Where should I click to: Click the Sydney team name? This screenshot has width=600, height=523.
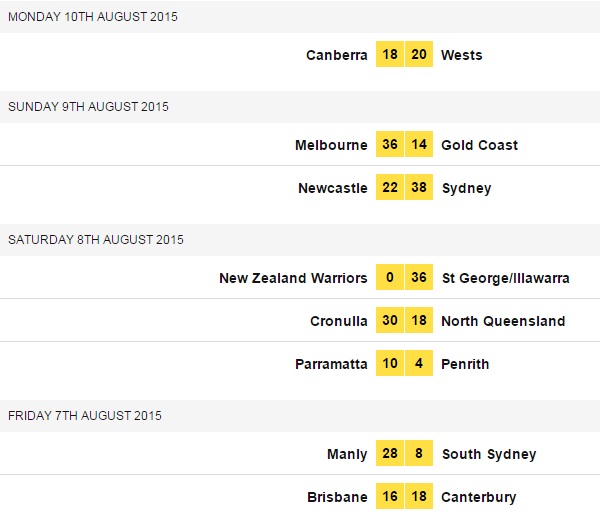(x=466, y=188)
